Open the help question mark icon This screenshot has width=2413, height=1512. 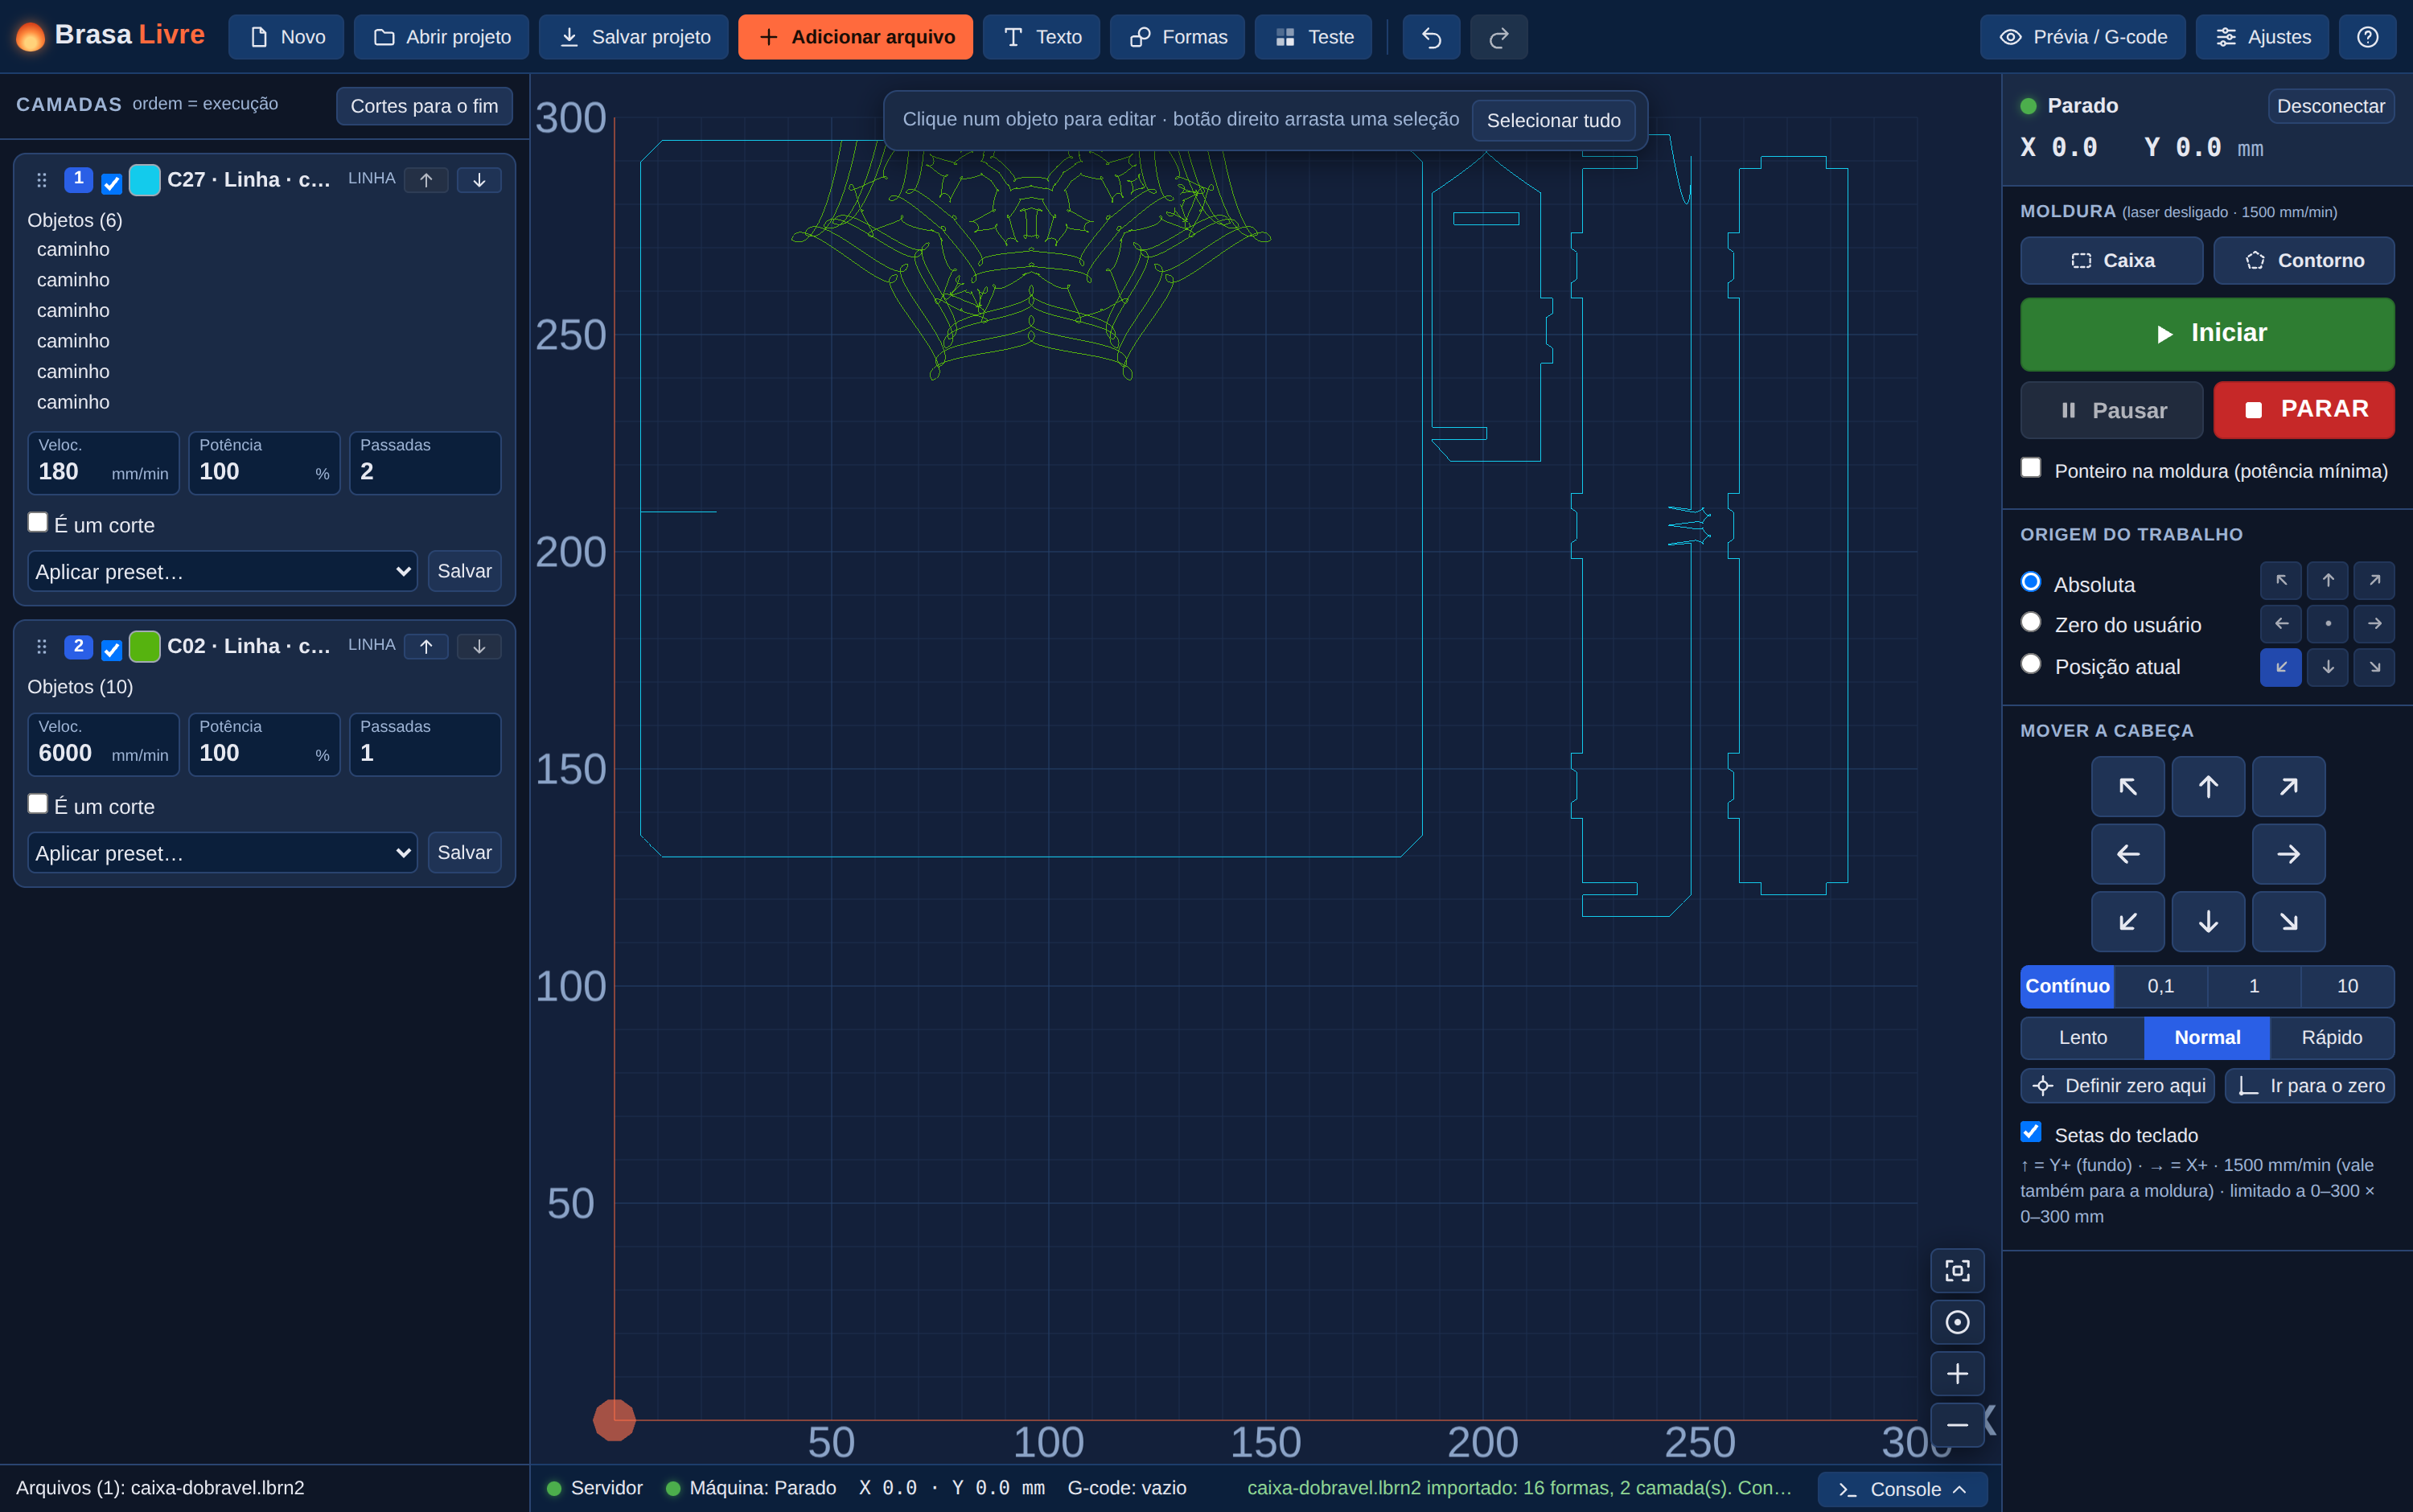point(2367,37)
